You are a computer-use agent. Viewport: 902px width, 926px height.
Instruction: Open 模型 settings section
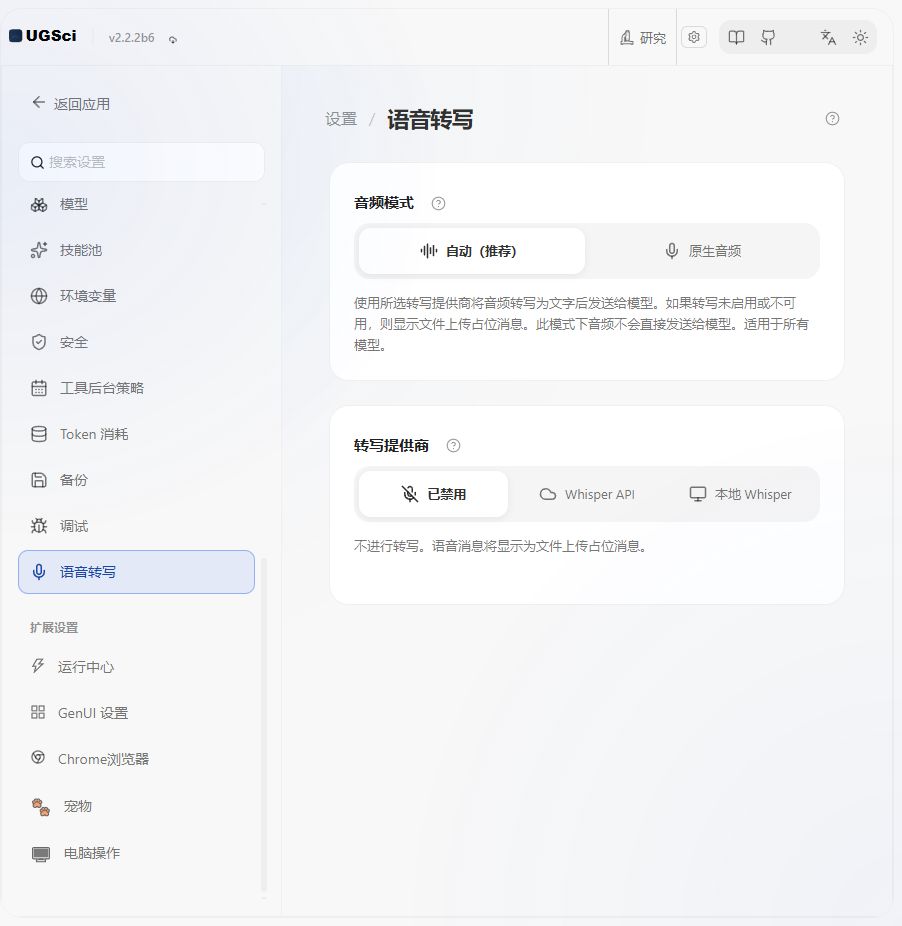pos(136,204)
